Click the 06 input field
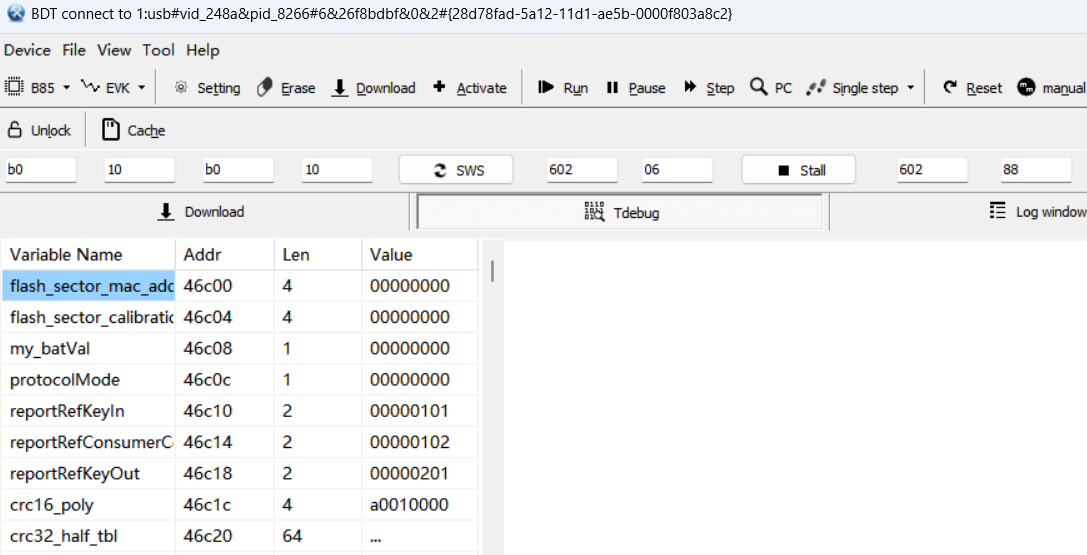 677,170
